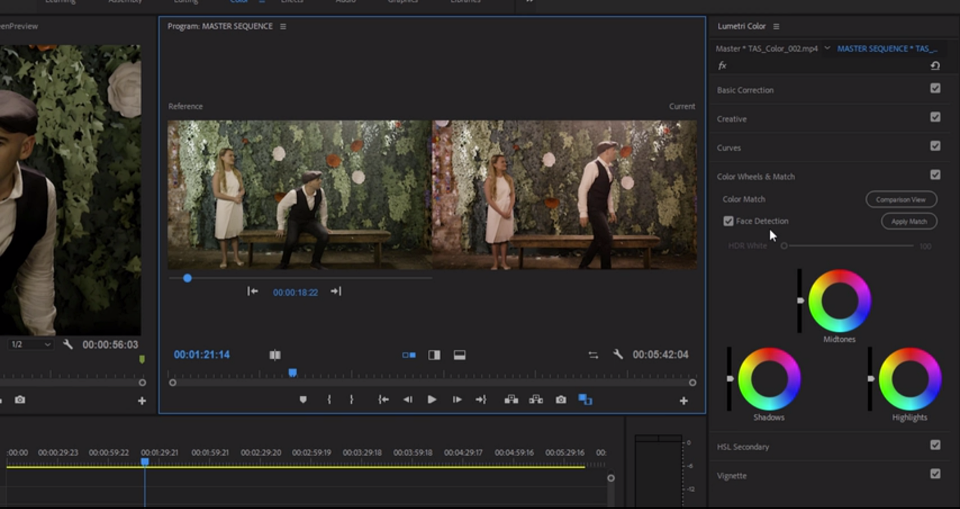960x509 pixels.
Task: Expand Vignette section
Action: [732, 475]
